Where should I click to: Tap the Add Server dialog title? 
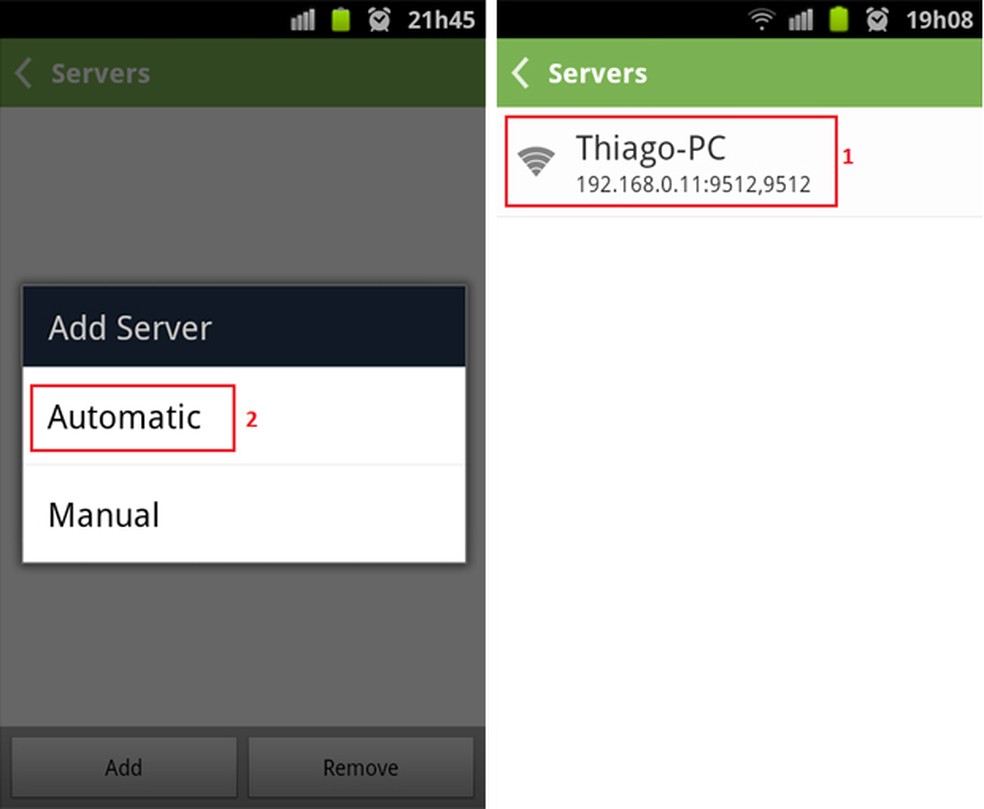(130, 328)
